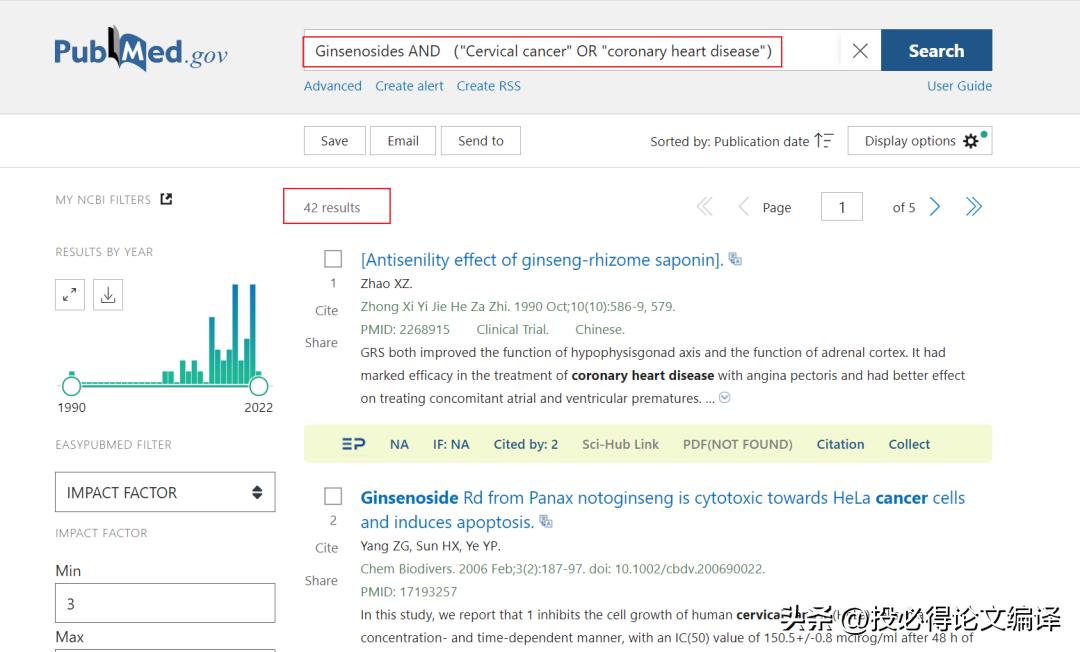Click the Save results button
The height and width of the screenshot is (652, 1080).
click(x=334, y=140)
